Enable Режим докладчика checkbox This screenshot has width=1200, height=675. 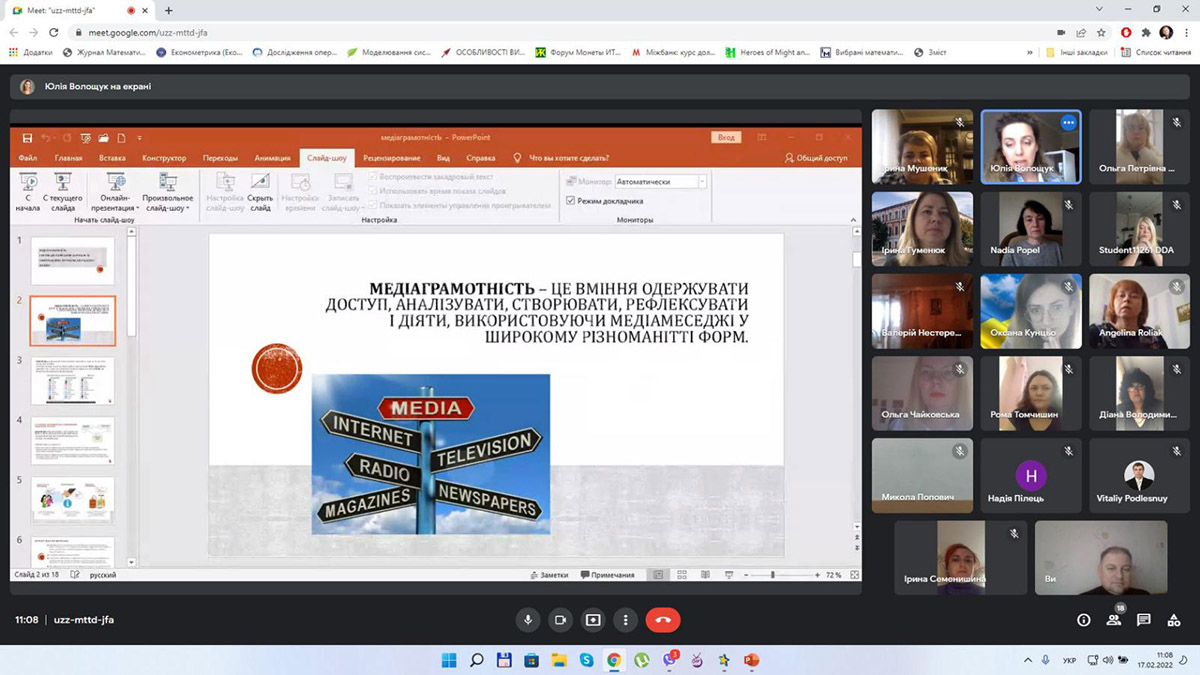pos(571,201)
